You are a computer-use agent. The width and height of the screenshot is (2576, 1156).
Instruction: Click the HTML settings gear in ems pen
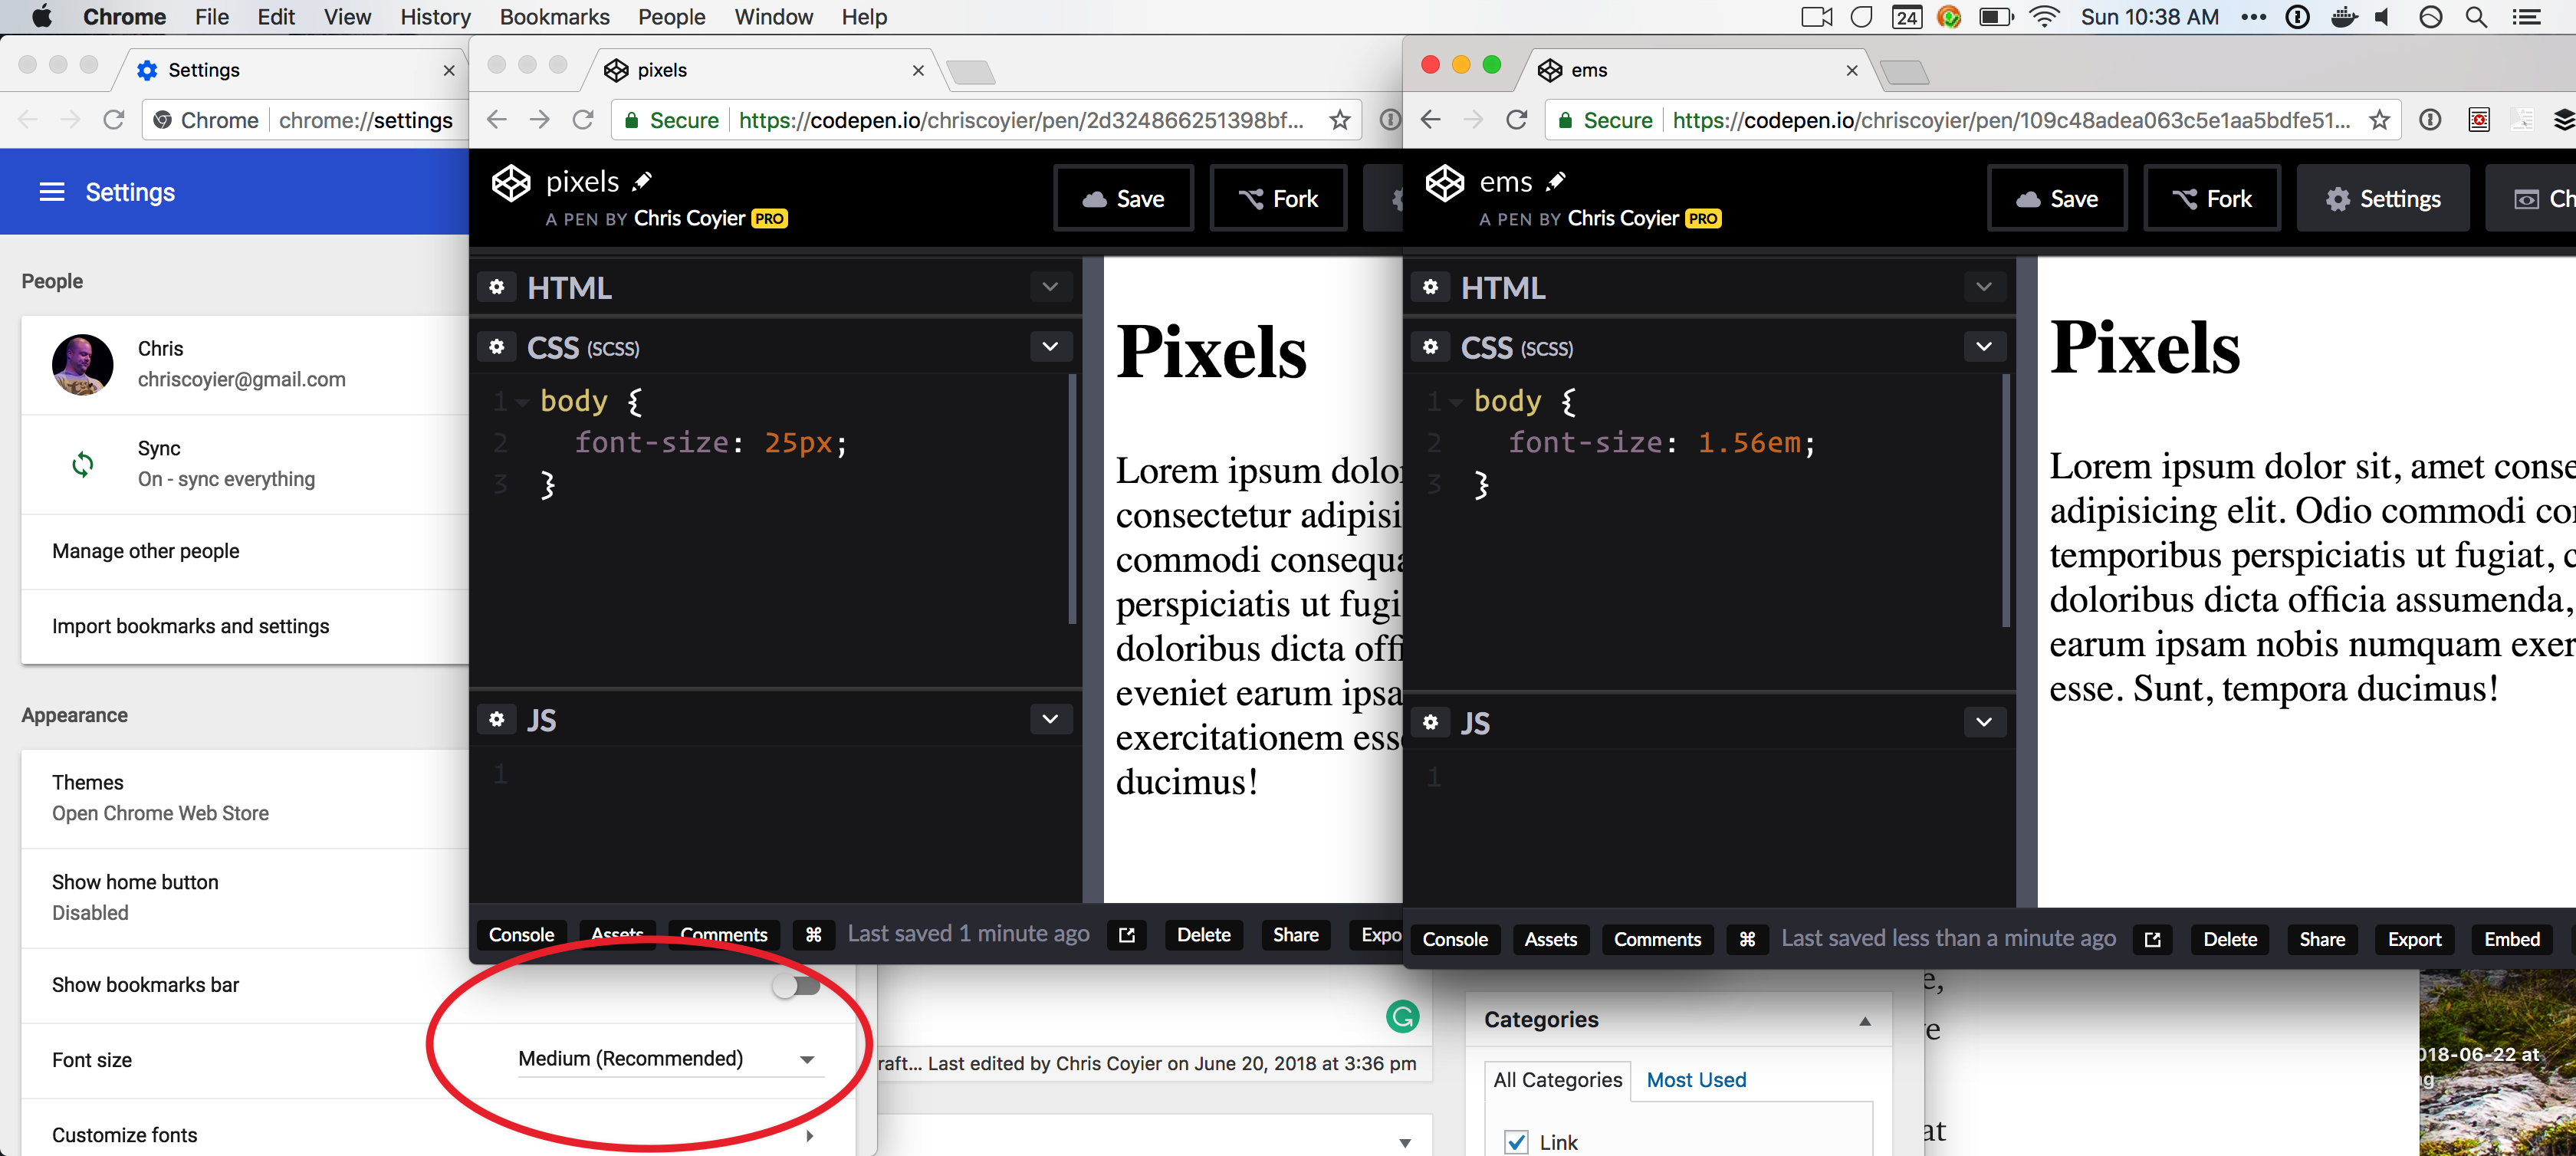click(1430, 287)
